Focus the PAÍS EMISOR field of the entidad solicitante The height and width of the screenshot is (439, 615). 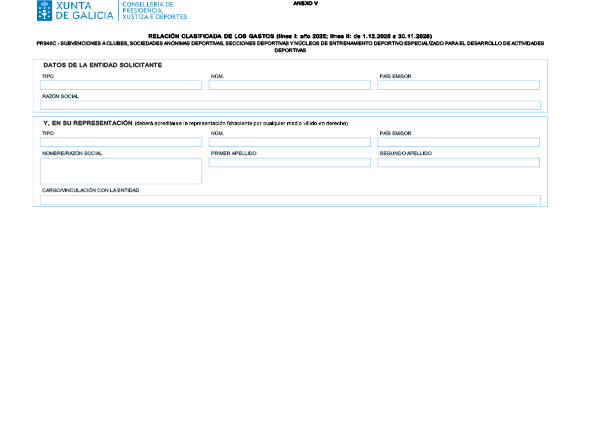coord(459,85)
